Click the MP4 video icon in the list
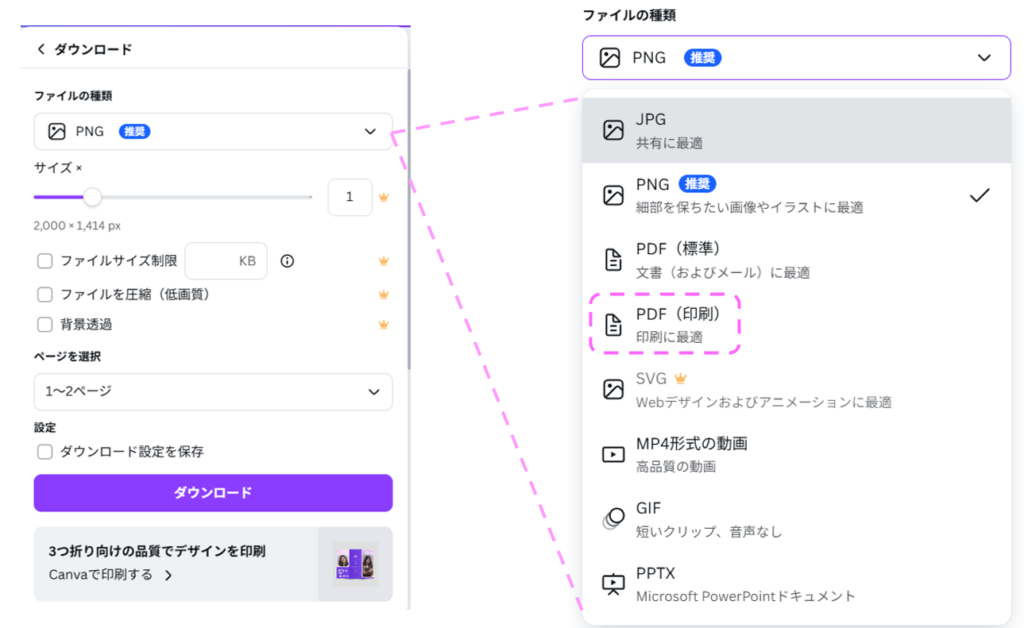Image resolution: width=1024 pixels, height=628 pixels. (612, 454)
